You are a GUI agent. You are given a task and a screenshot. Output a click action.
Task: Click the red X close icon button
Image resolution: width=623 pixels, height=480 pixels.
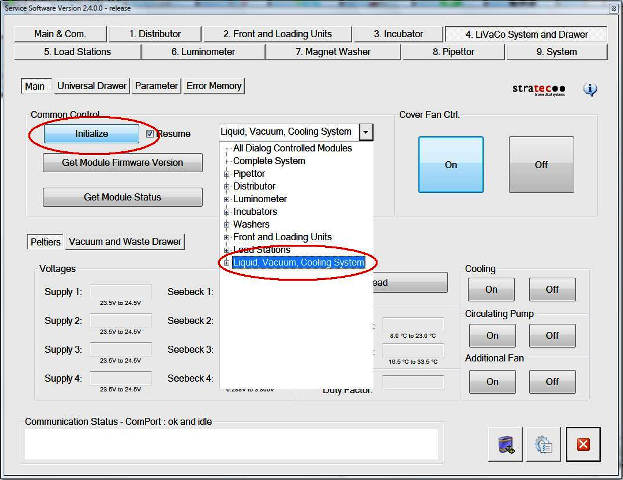pyautogui.click(x=582, y=444)
